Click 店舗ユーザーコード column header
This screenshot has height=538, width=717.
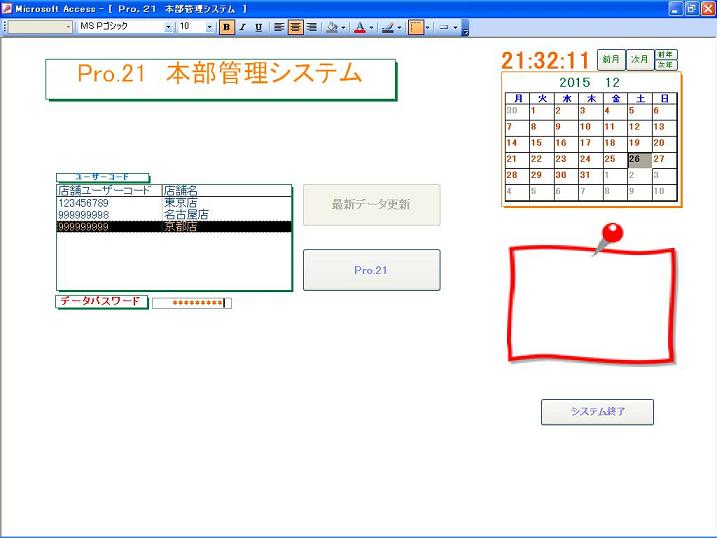click(109, 191)
